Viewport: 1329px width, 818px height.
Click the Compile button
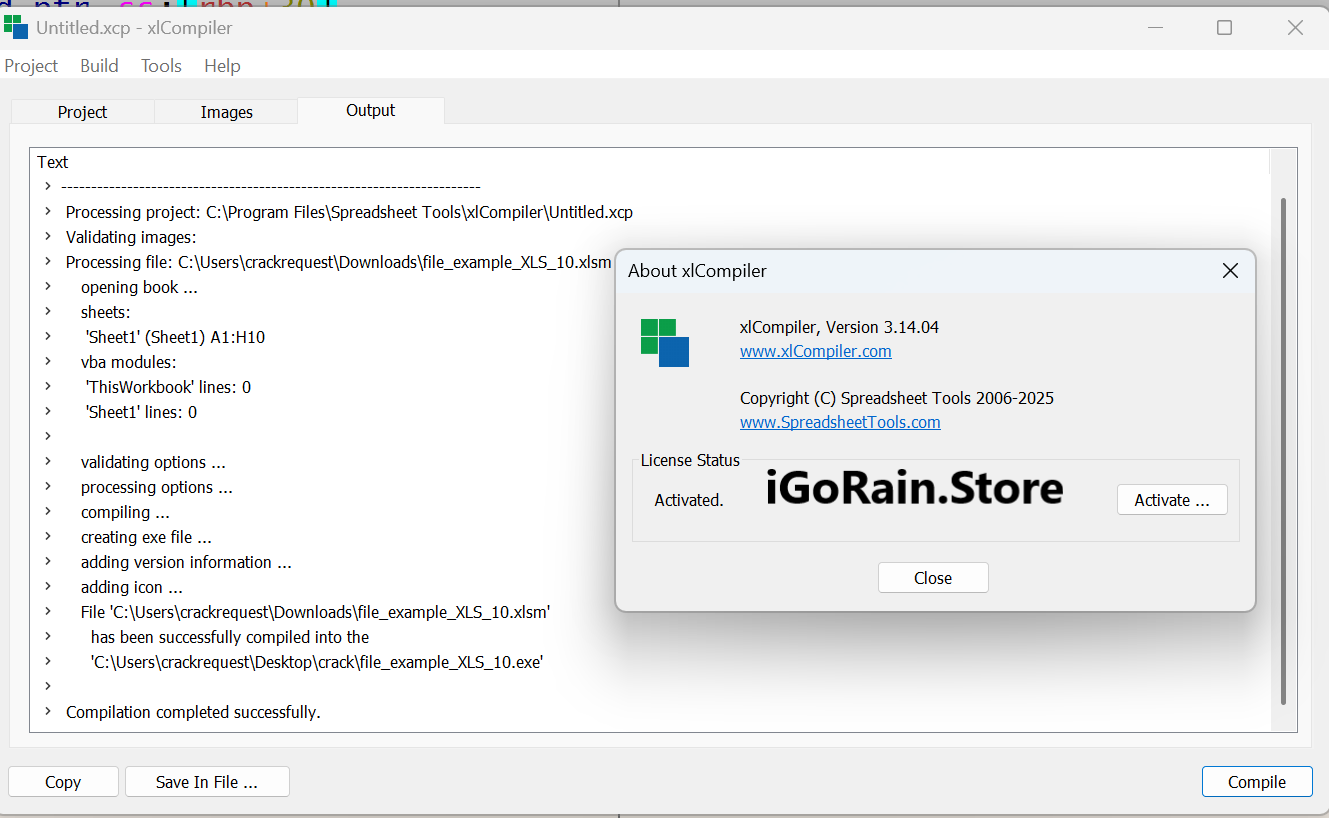1257,782
